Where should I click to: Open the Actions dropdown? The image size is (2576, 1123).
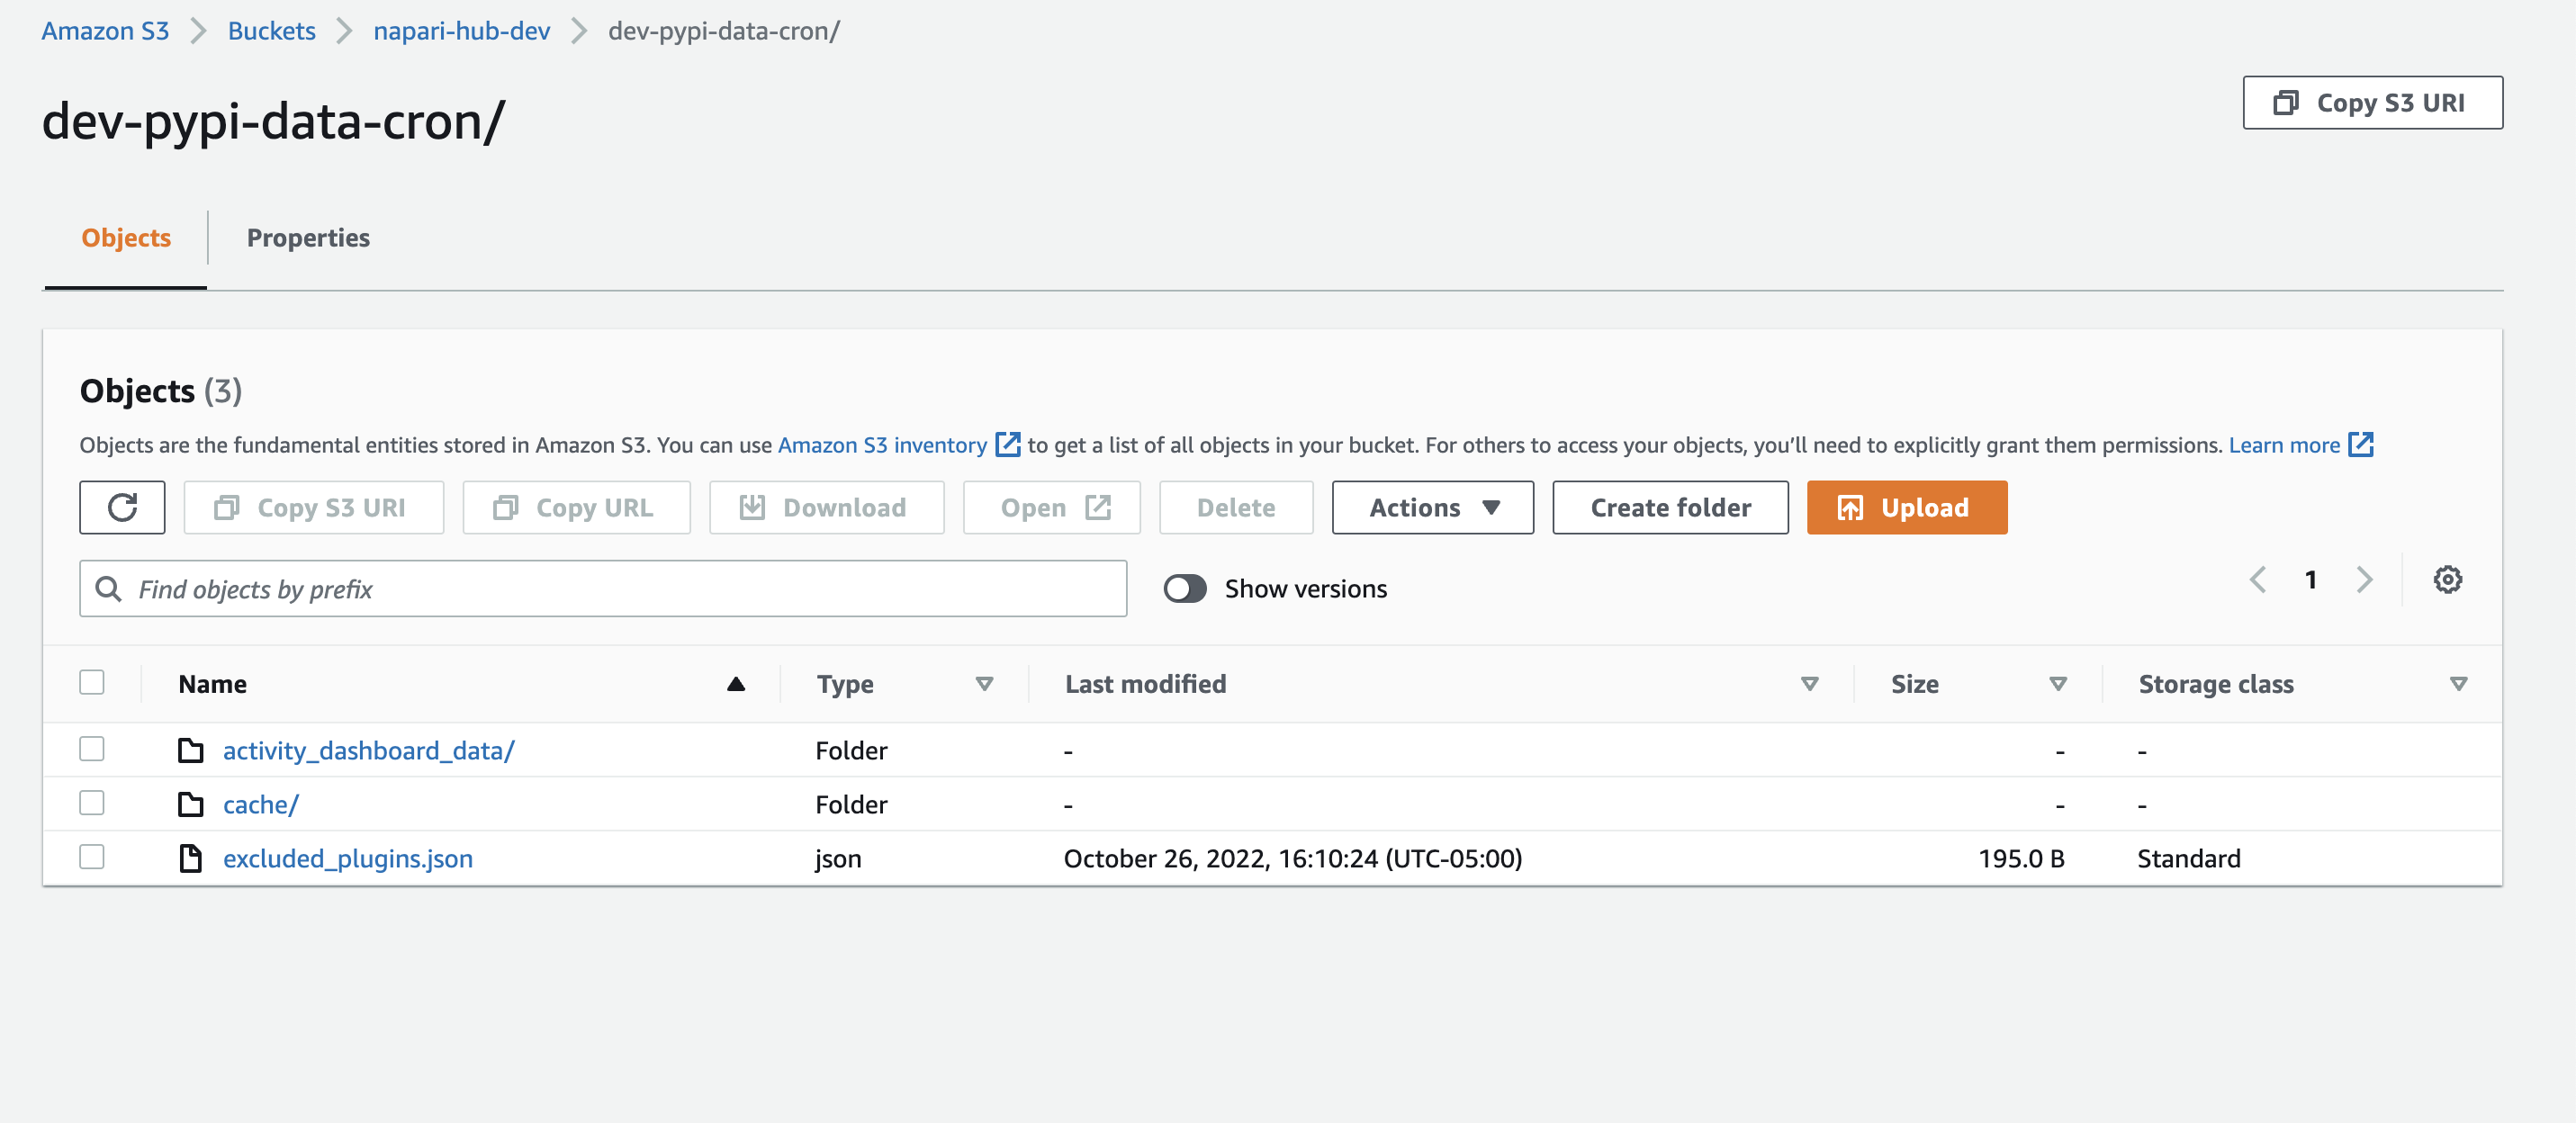(x=1431, y=507)
